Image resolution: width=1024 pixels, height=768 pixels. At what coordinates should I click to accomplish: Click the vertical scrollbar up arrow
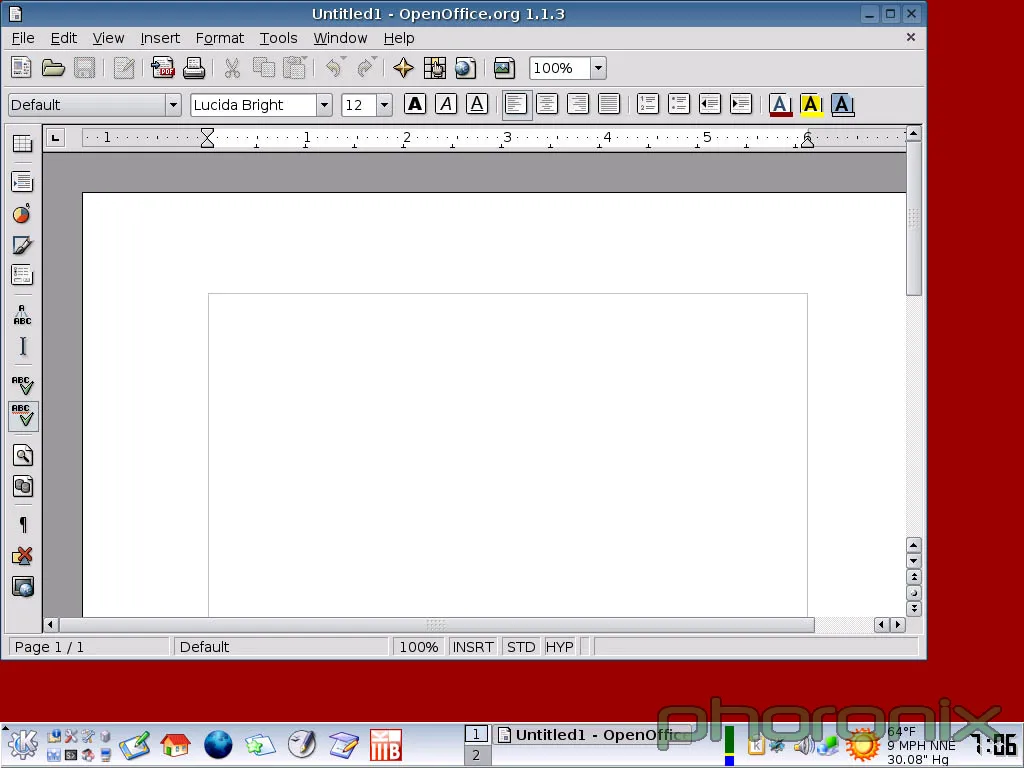pyautogui.click(x=914, y=133)
